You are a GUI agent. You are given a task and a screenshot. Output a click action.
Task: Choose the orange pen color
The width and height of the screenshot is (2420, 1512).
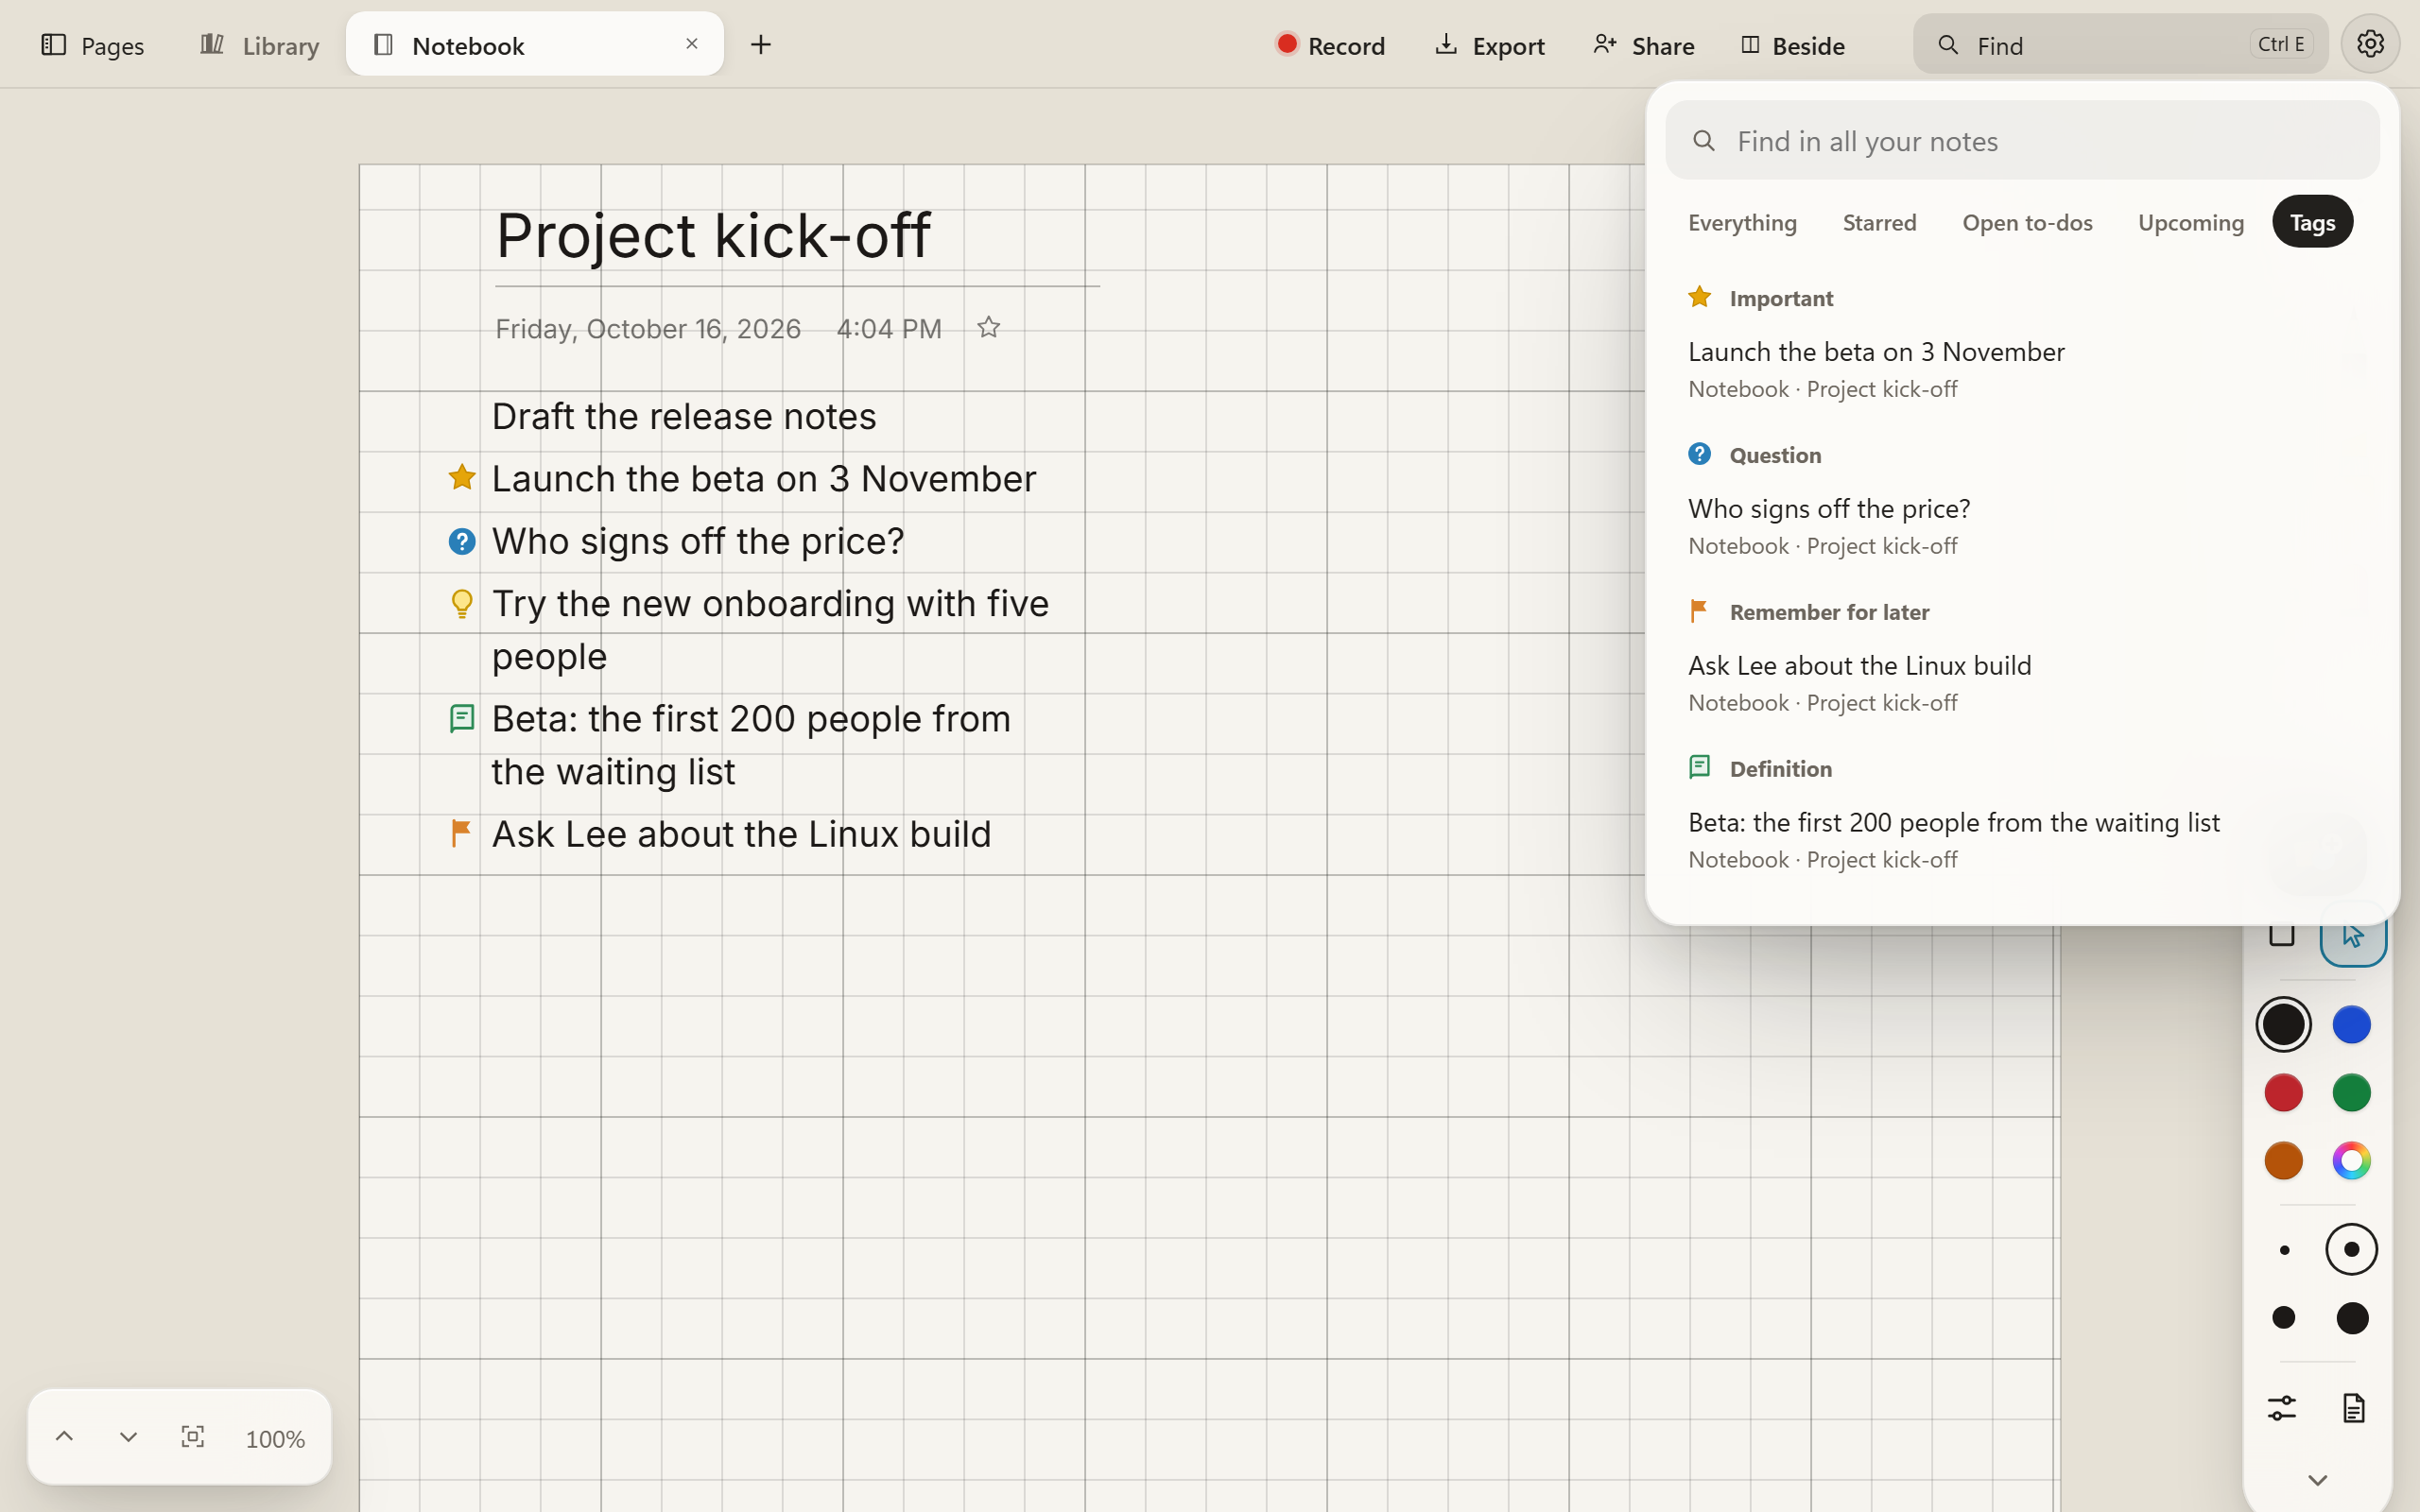pyautogui.click(x=2283, y=1160)
